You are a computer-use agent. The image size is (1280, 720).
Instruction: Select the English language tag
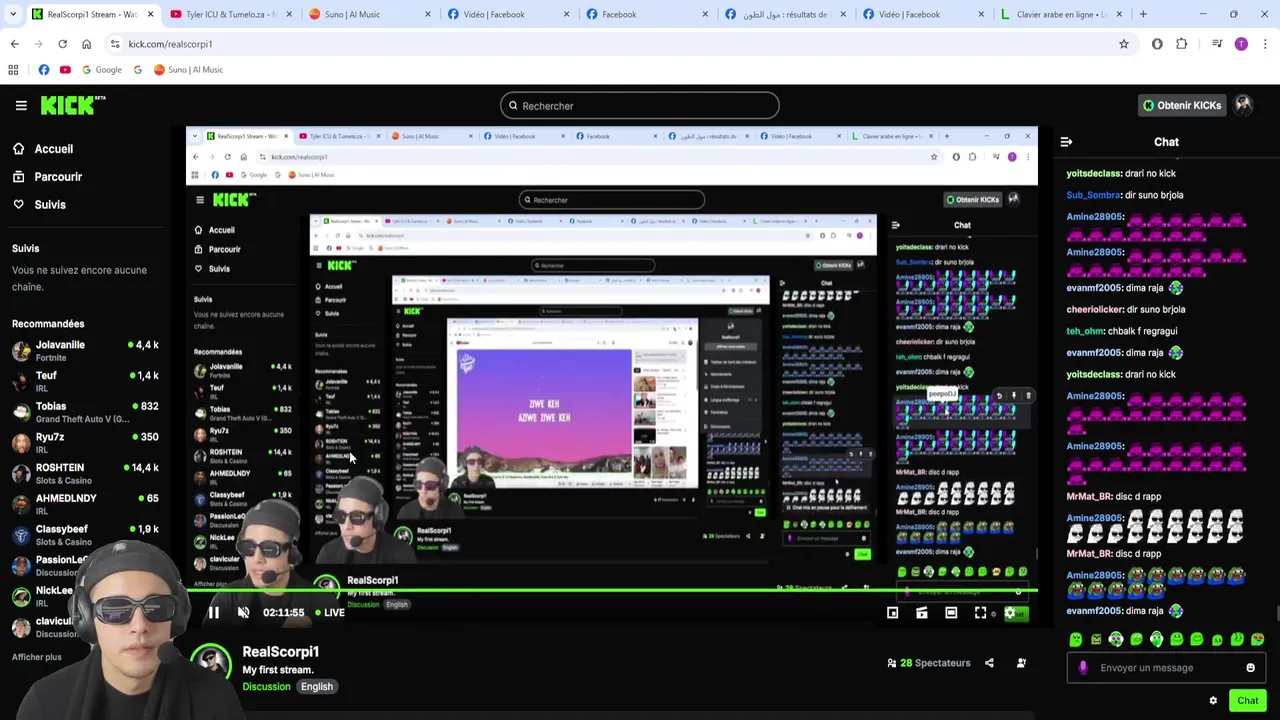(x=317, y=687)
